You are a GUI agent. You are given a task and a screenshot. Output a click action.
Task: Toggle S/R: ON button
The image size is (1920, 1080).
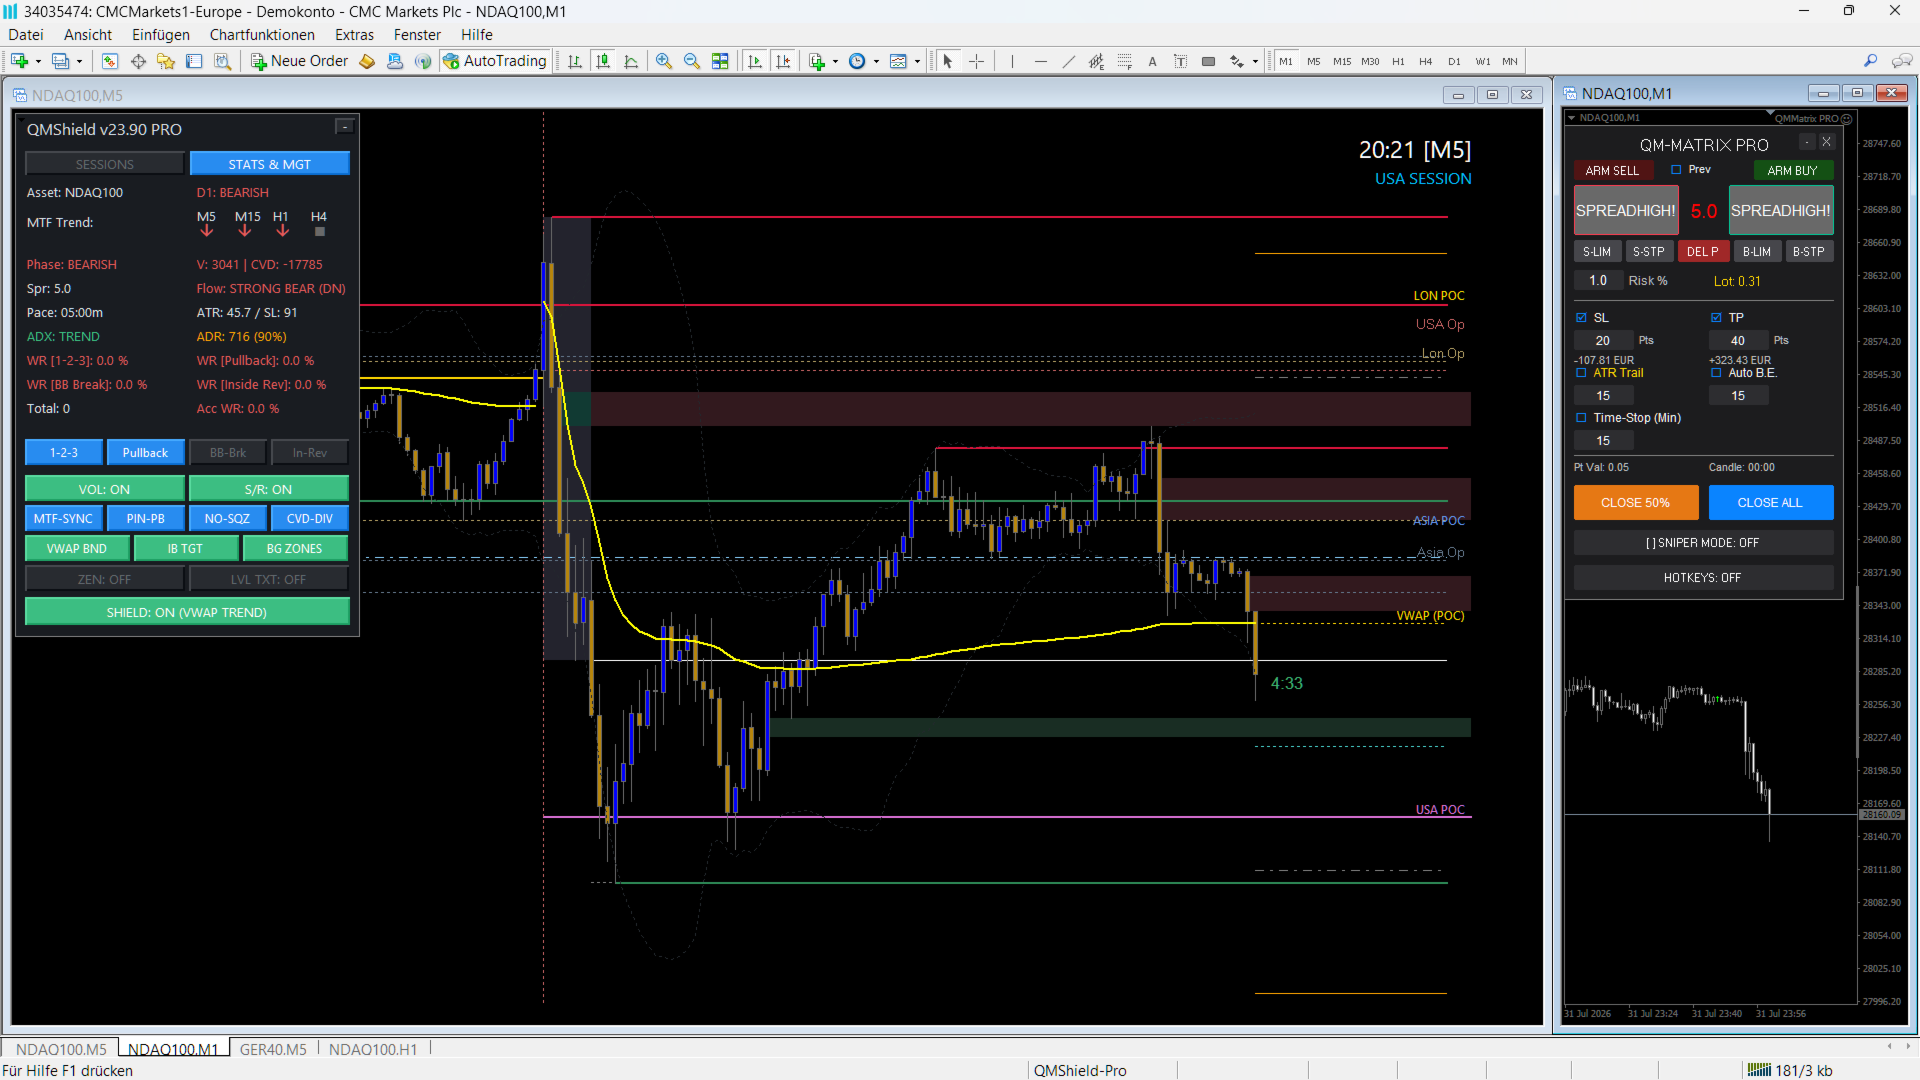click(x=269, y=489)
